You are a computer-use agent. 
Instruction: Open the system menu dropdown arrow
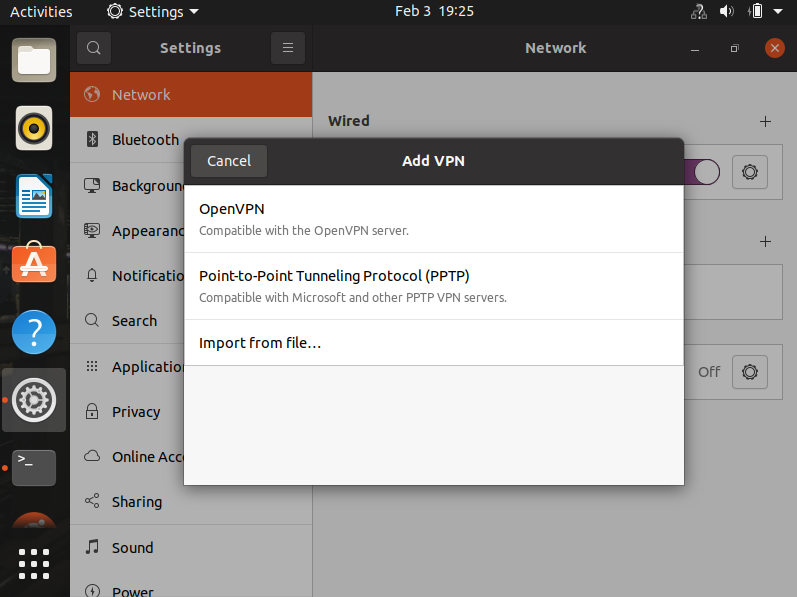click(778, 11)
